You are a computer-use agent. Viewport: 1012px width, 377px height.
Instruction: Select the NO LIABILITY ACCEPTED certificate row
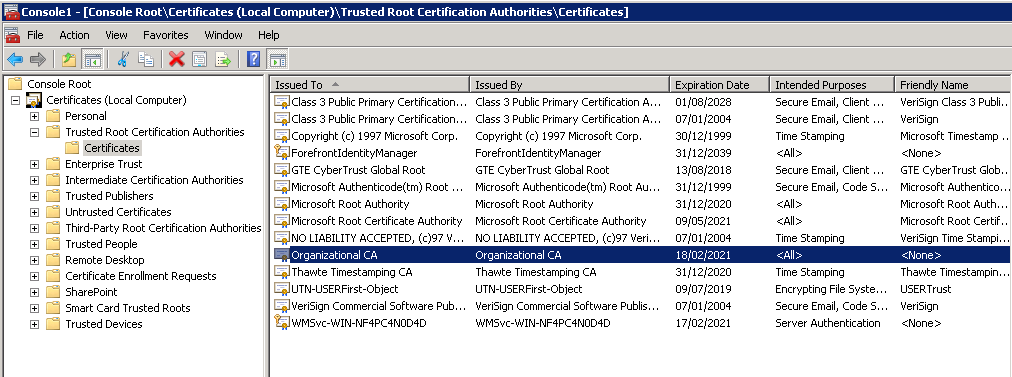pos(640,238)
